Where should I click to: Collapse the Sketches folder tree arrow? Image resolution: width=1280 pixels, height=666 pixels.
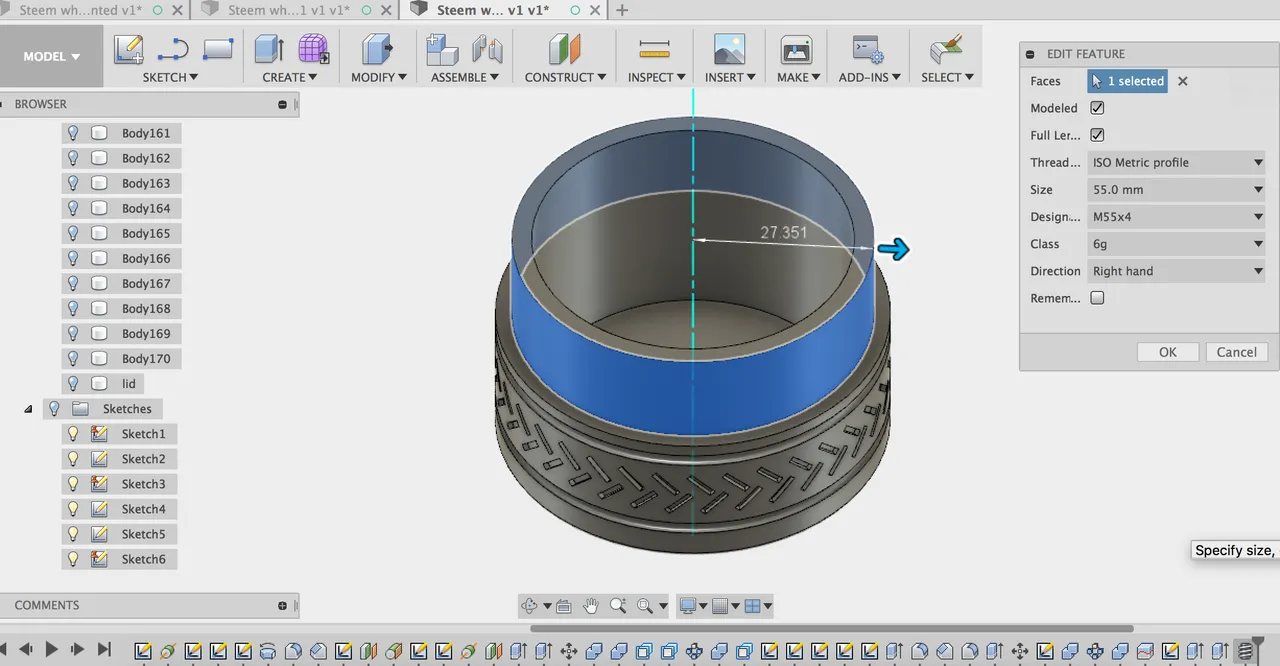pos(28,409)
